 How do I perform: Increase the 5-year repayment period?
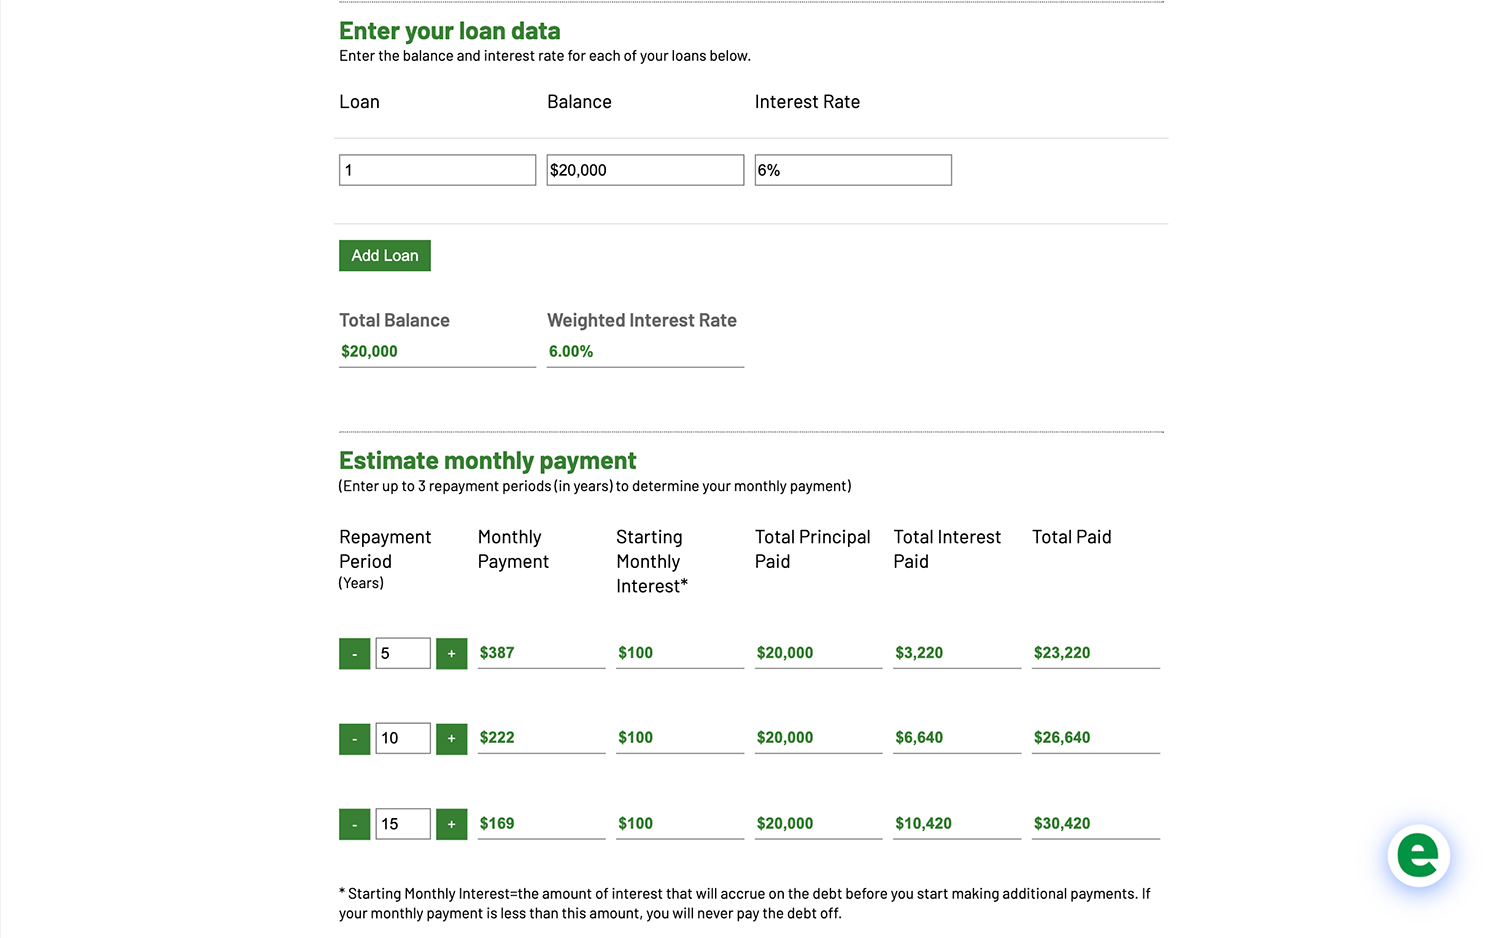pyautogui.click(x=451, y=652)
